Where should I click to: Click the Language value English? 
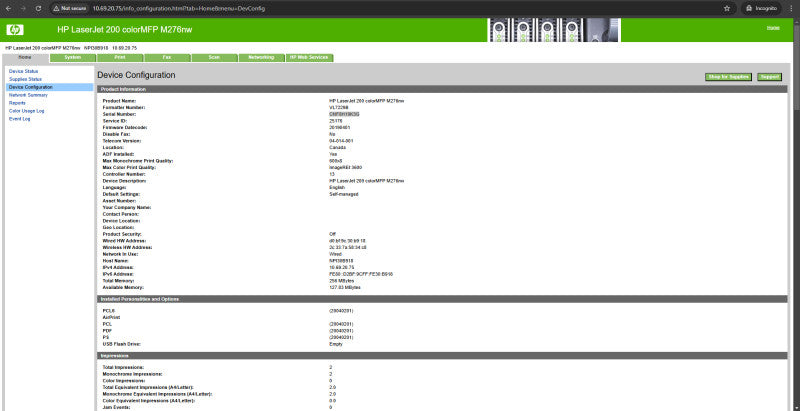(x=337, y=187)
